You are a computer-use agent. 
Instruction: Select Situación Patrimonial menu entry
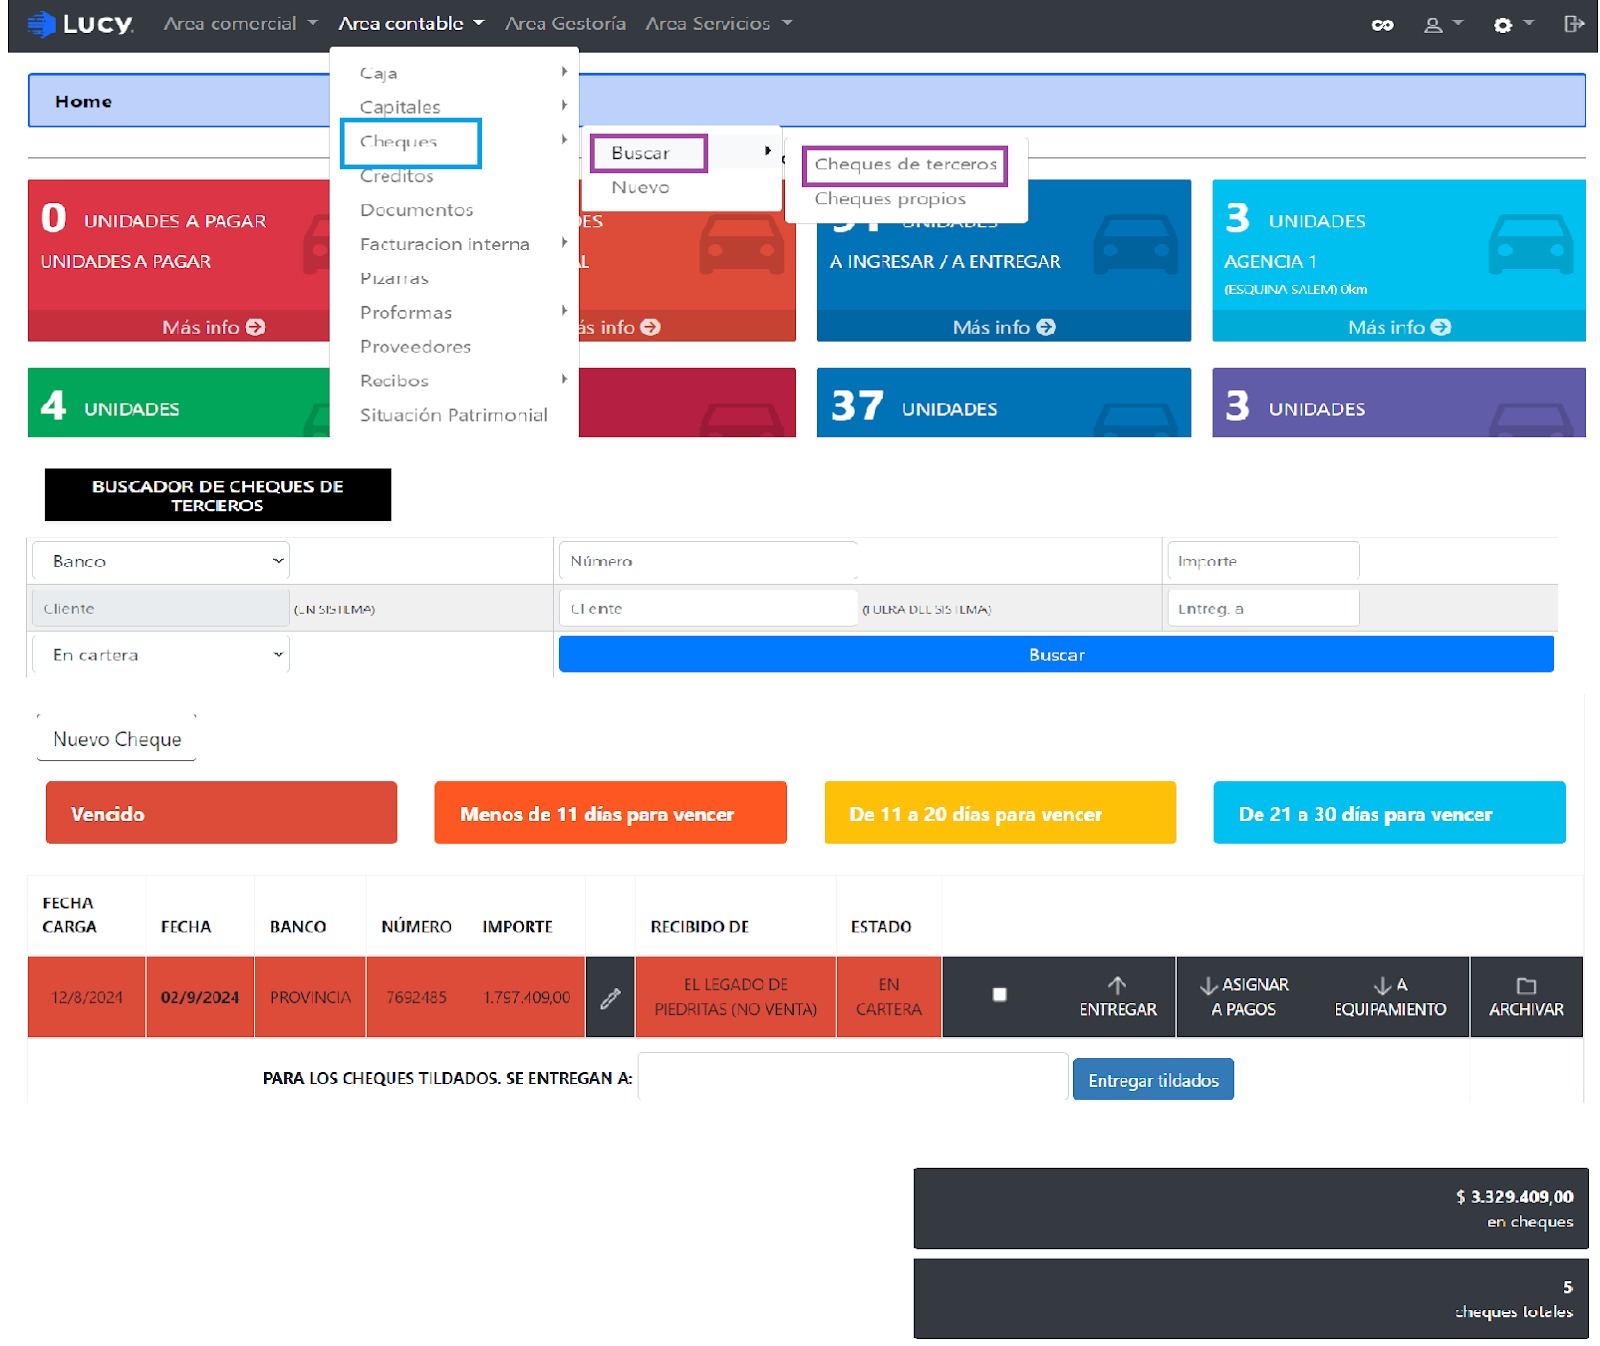click(453, 414)
